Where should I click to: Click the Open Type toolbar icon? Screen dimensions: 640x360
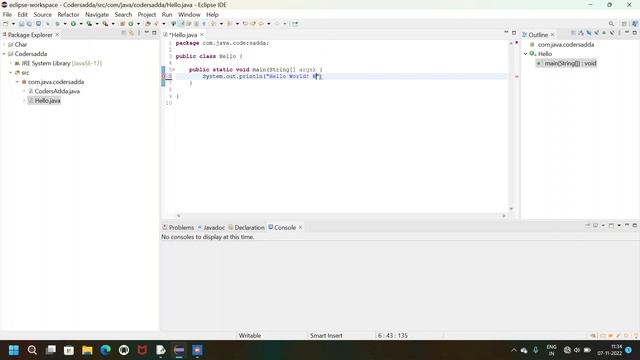[148, 24]
